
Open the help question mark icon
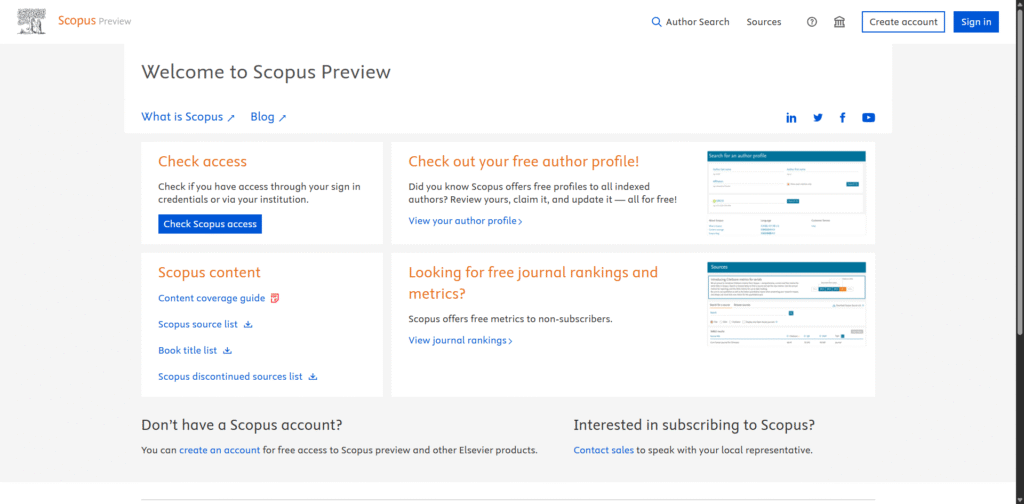point(812,22)
